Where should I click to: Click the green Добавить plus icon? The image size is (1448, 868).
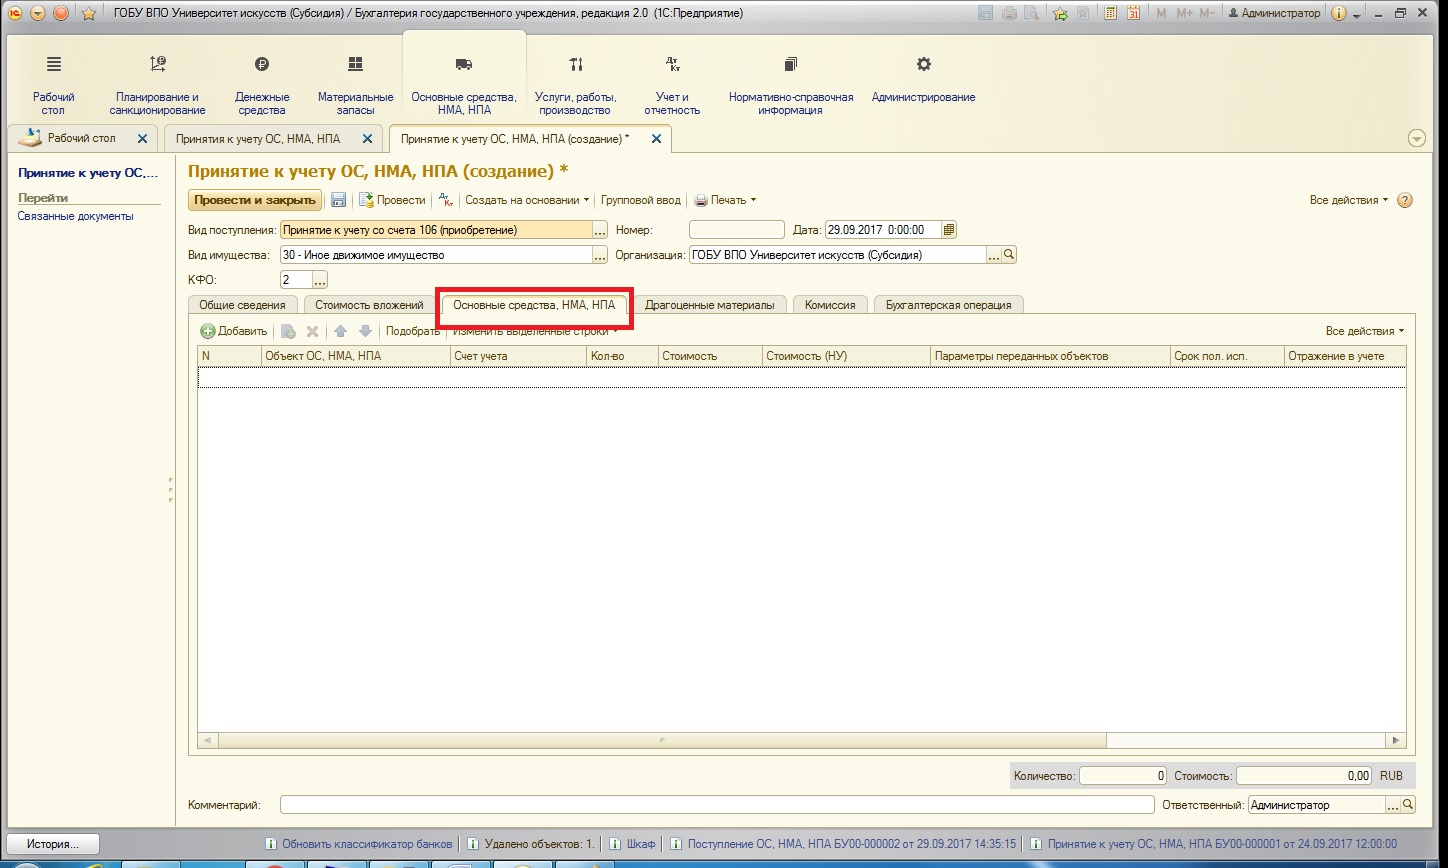(x=208, y=331)
